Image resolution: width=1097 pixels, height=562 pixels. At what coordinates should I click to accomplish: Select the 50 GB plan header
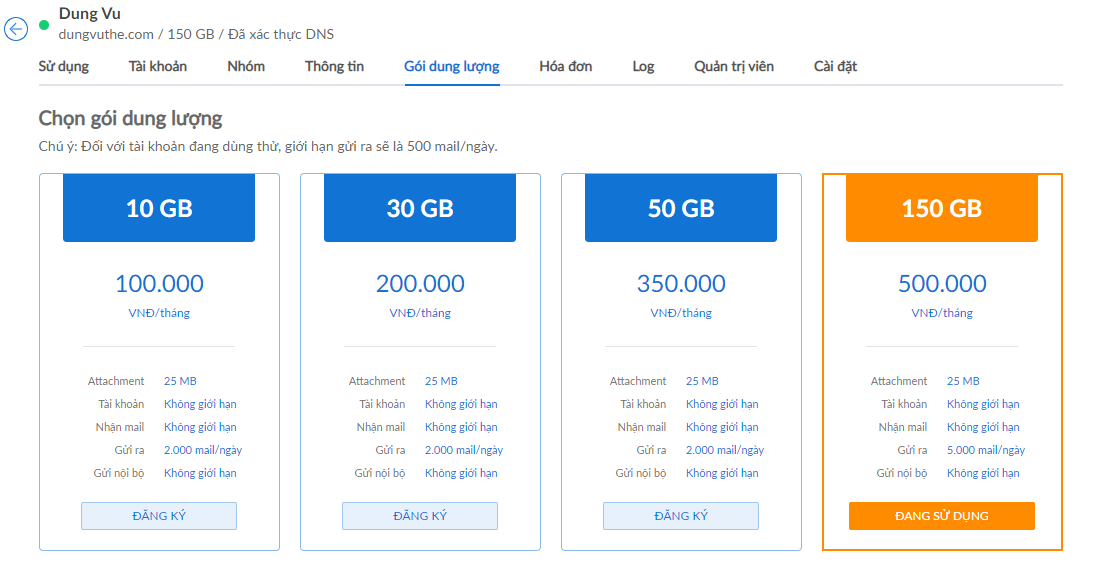pyautogui.click(x=681, y=208)
